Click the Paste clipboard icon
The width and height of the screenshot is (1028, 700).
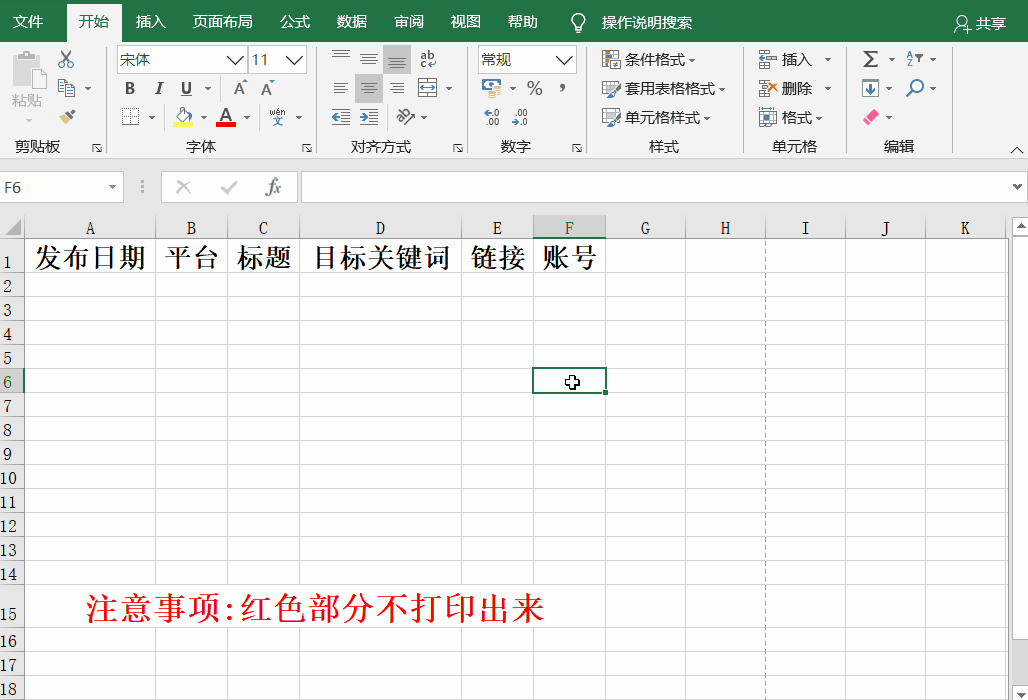point(28,71)
